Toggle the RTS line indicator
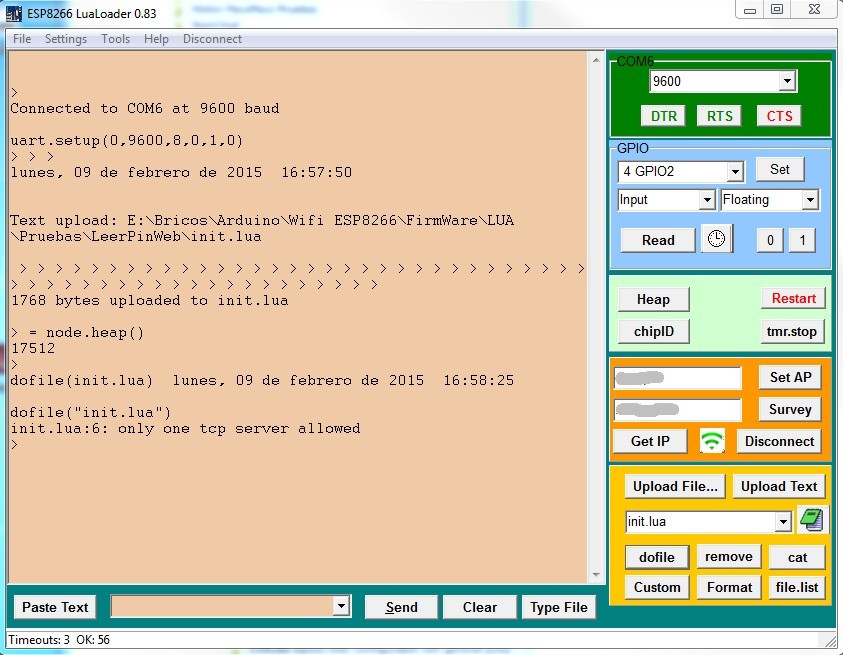The height and width of the screenshot is (655, 843). click(720, 116)
